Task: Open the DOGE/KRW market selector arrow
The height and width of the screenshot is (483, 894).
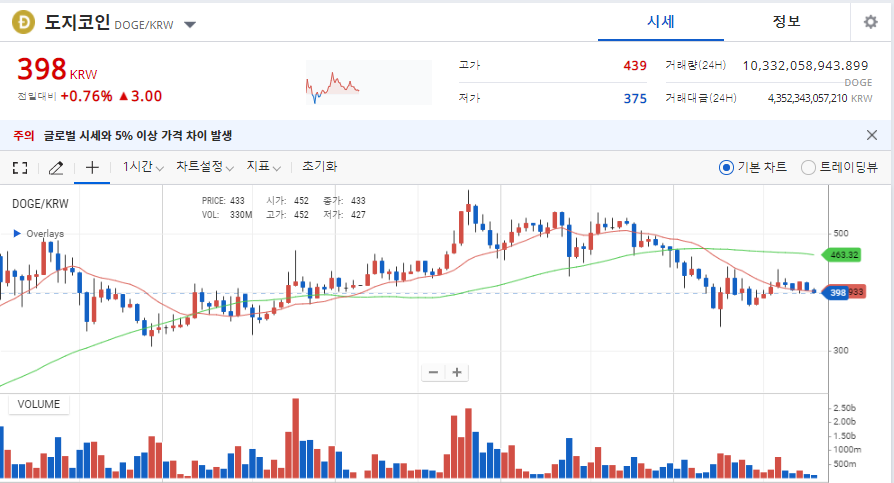Action: (190, 25)
